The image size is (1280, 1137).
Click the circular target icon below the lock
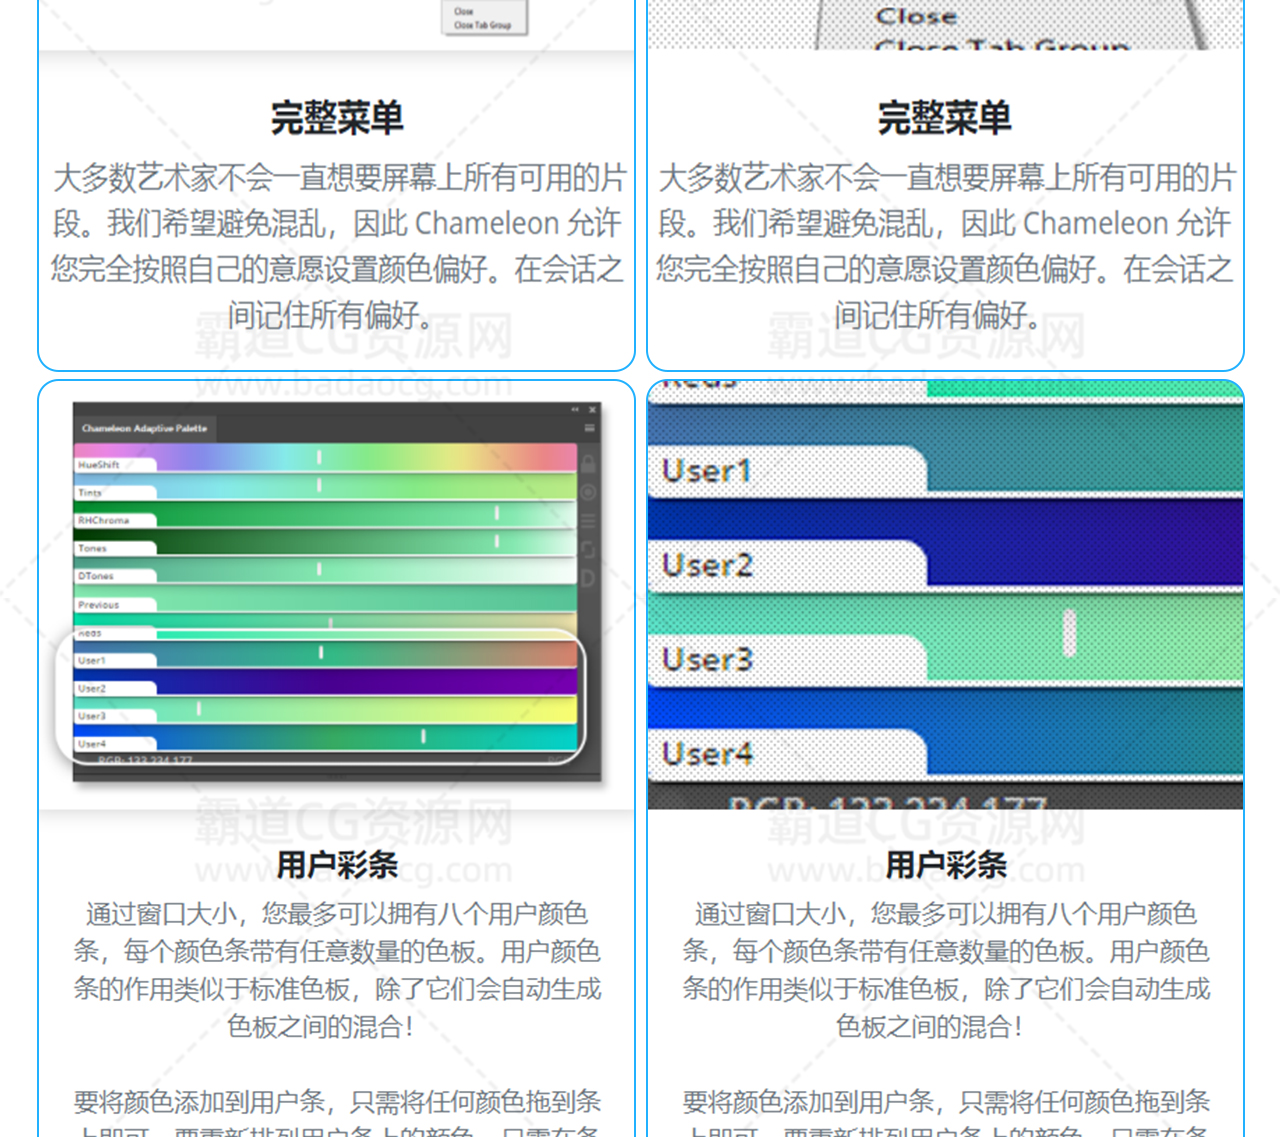pyautogui.click(x=588, y=492)
